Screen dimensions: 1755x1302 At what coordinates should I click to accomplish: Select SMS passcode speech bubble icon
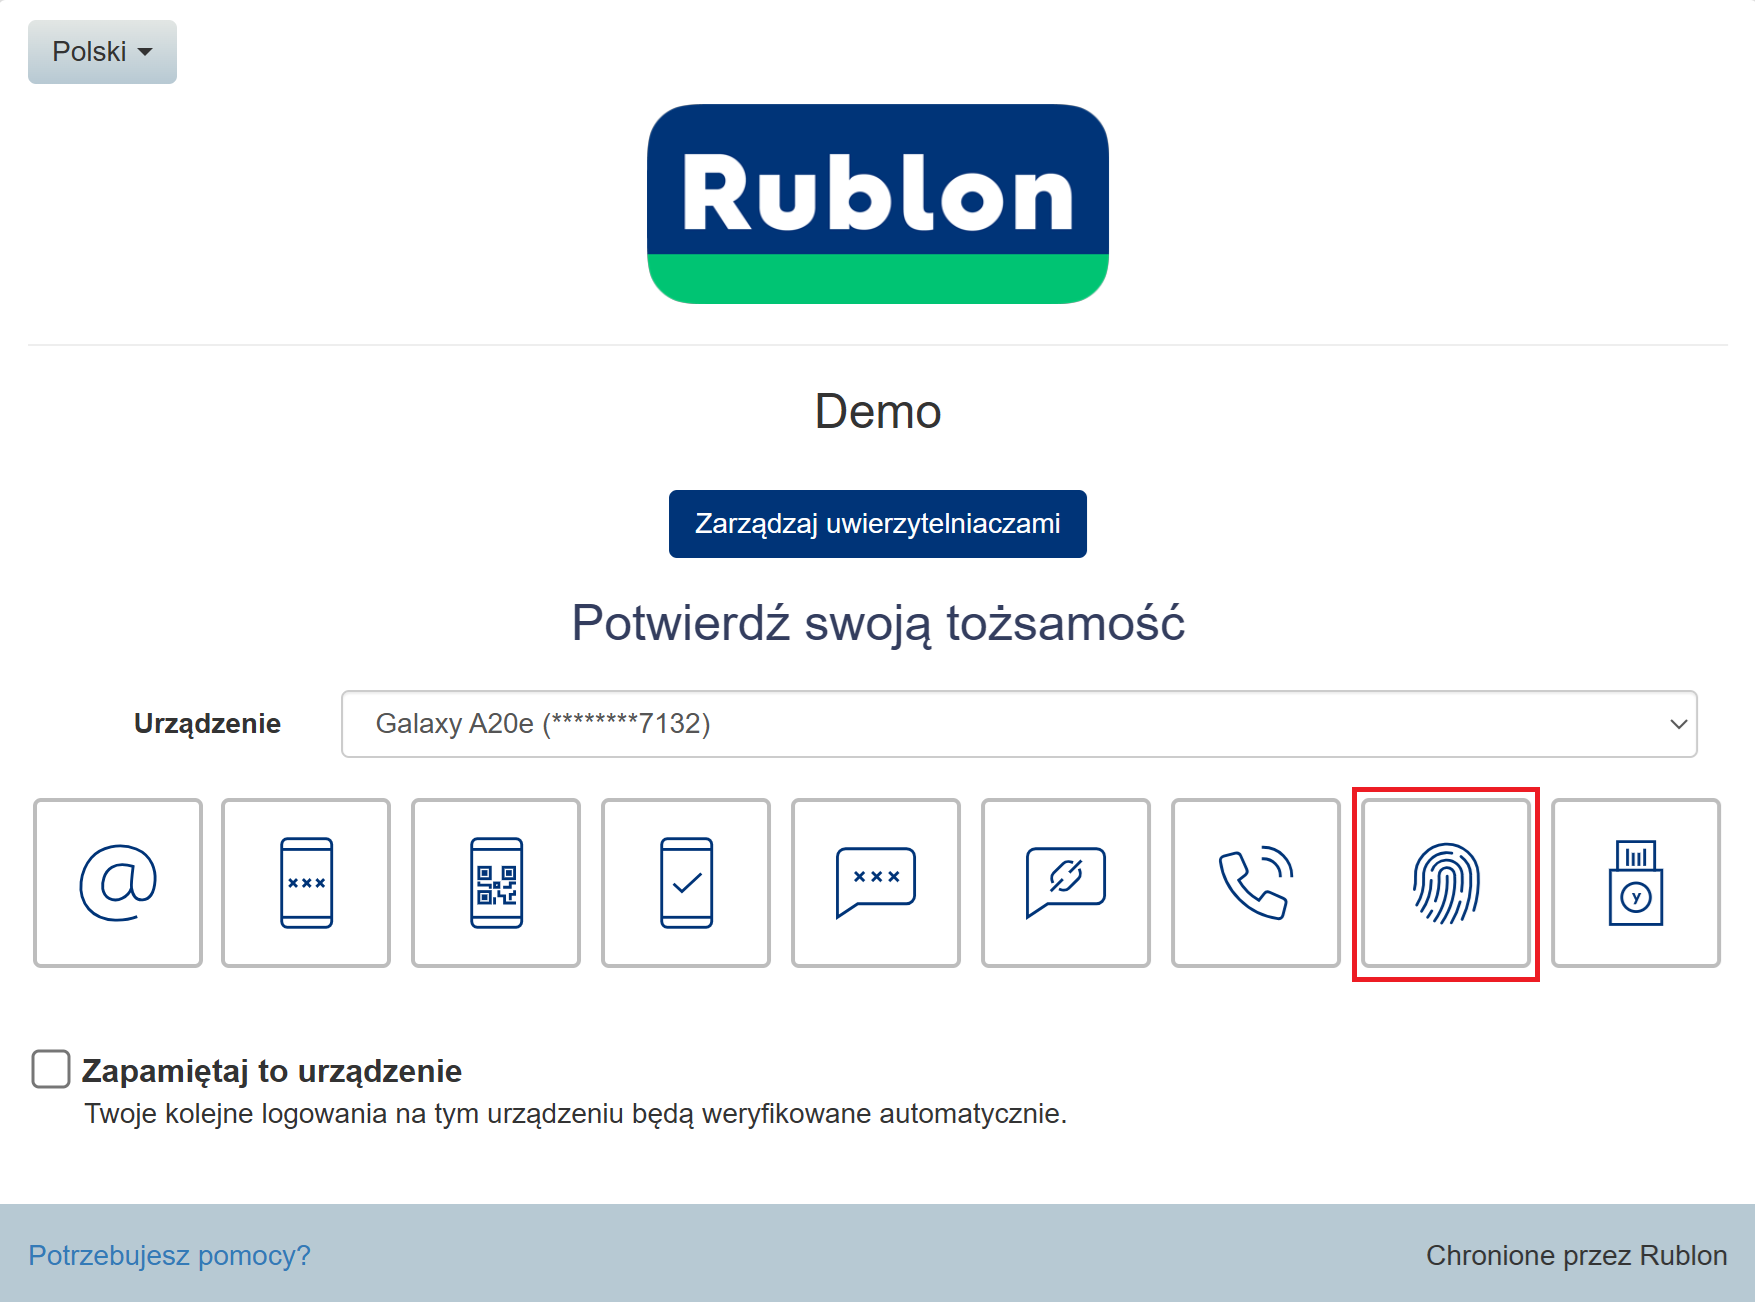(876, 882)
